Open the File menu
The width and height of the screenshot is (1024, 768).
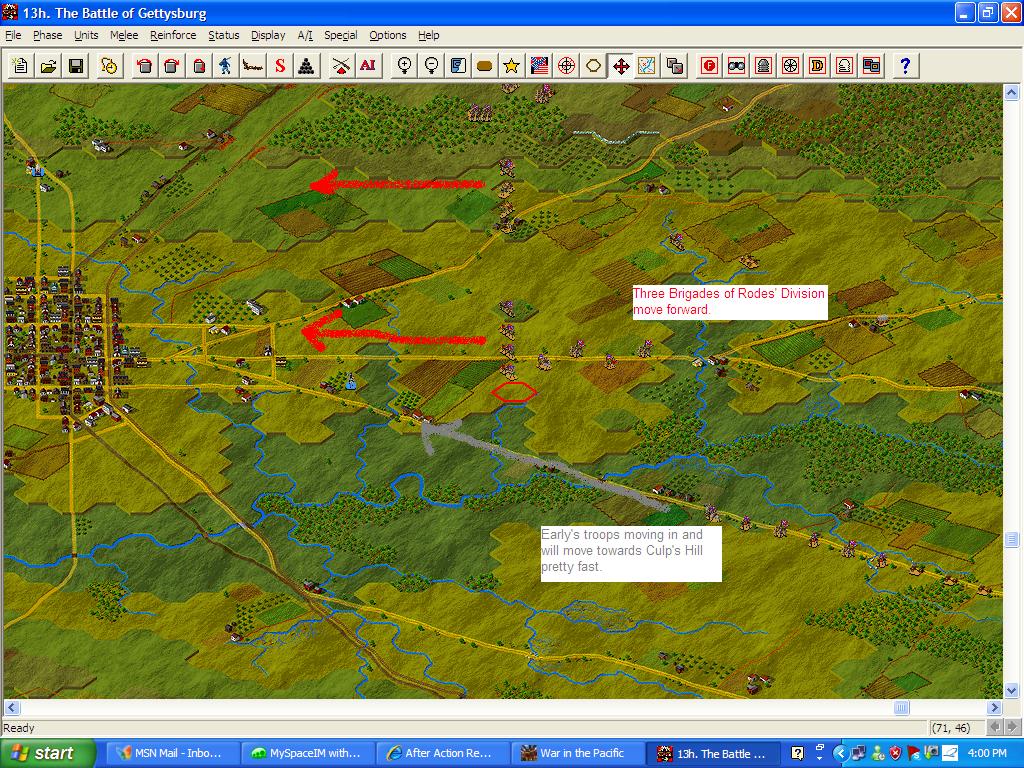[x=13, y=35]
